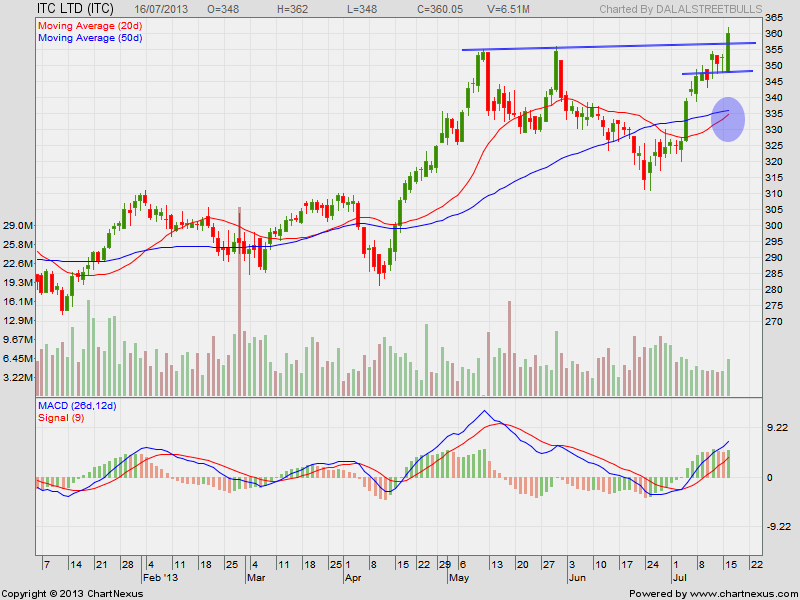Viewport: 800px width, 600px height.
Task: Click the 16.1M volume axis label
Action: tap(18, 302)
